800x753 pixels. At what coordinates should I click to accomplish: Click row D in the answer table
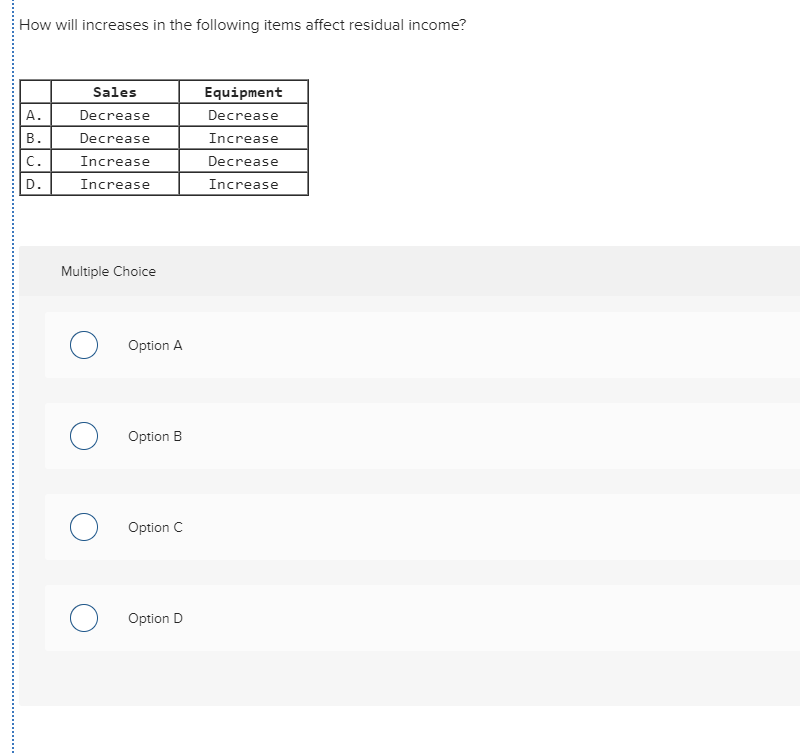tap(33, 184)
